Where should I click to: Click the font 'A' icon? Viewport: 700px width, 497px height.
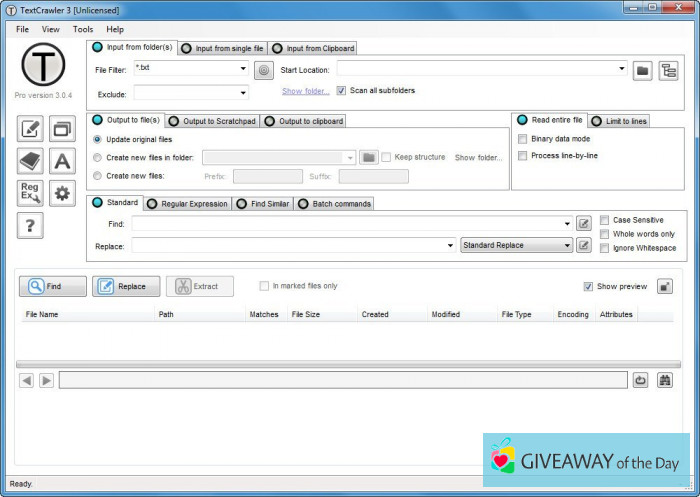[x=62, y=161]
